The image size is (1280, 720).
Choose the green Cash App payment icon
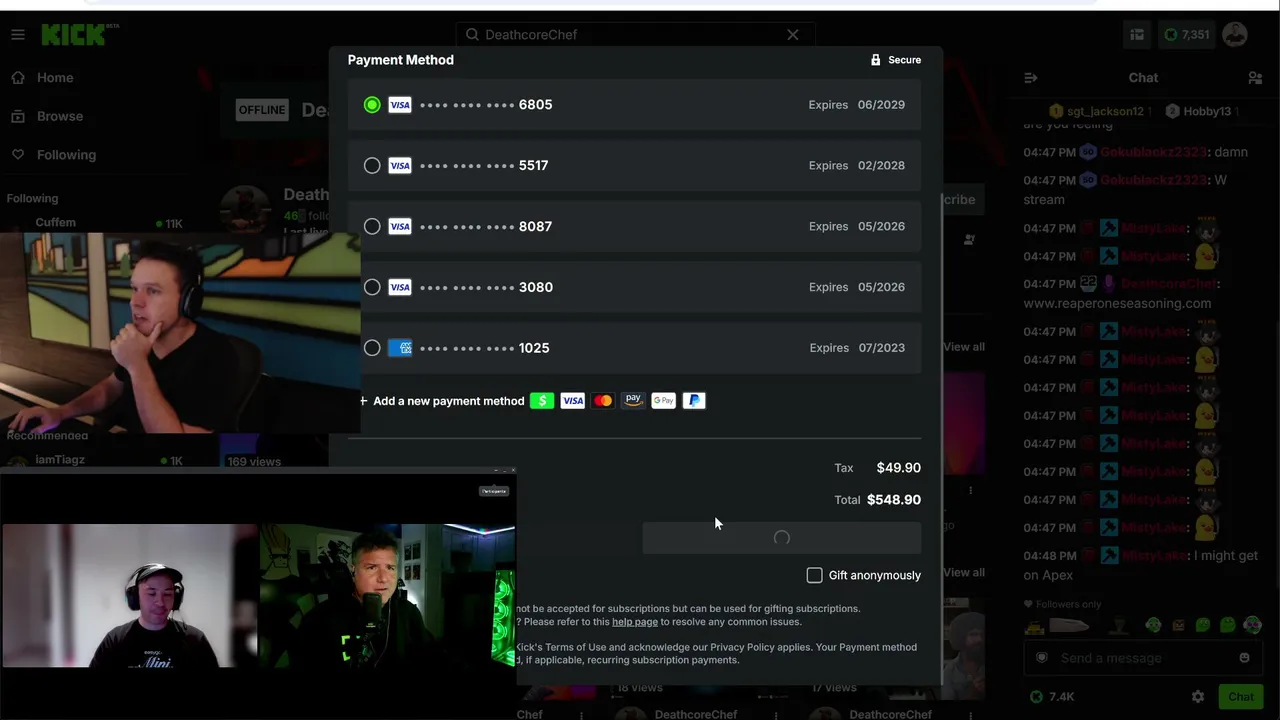click(x=542, y=401)
